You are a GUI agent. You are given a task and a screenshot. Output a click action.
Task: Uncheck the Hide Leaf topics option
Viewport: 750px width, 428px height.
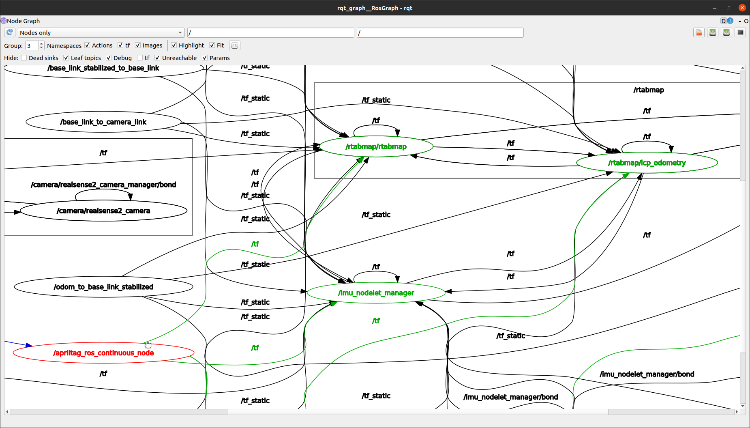tap(67, 58)
